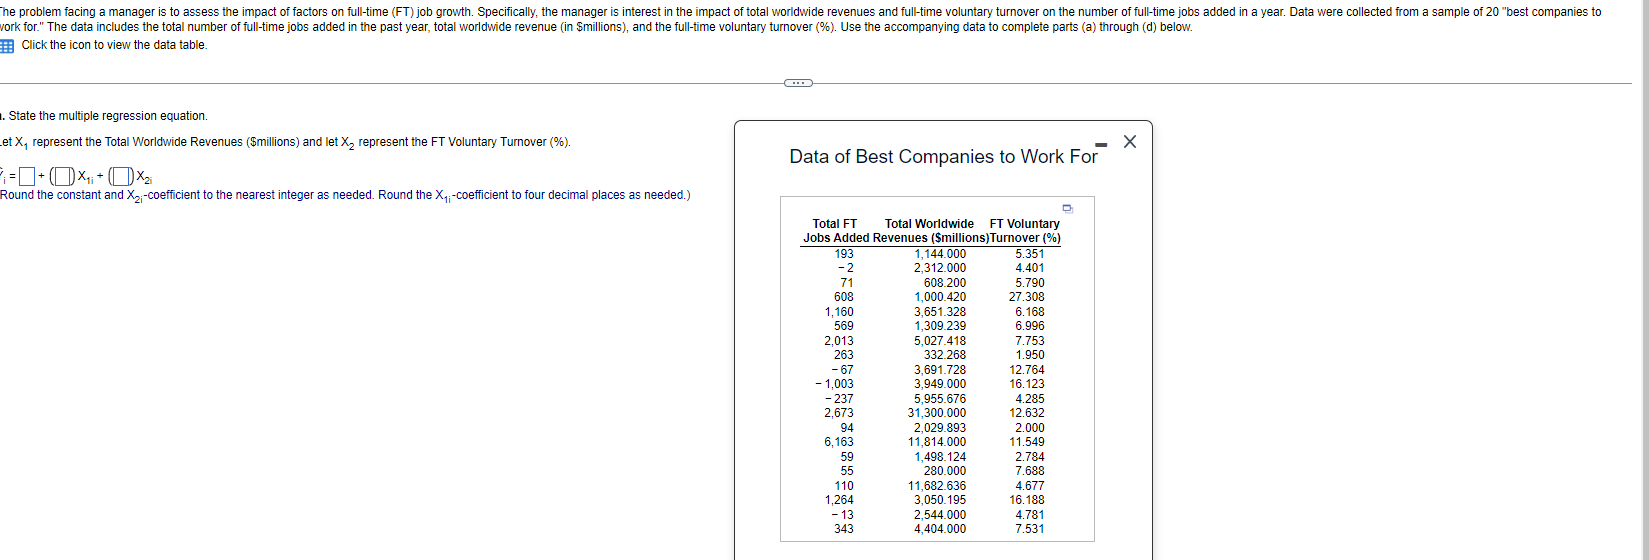Click the X2i coefficient input box

tap(123, 178)
